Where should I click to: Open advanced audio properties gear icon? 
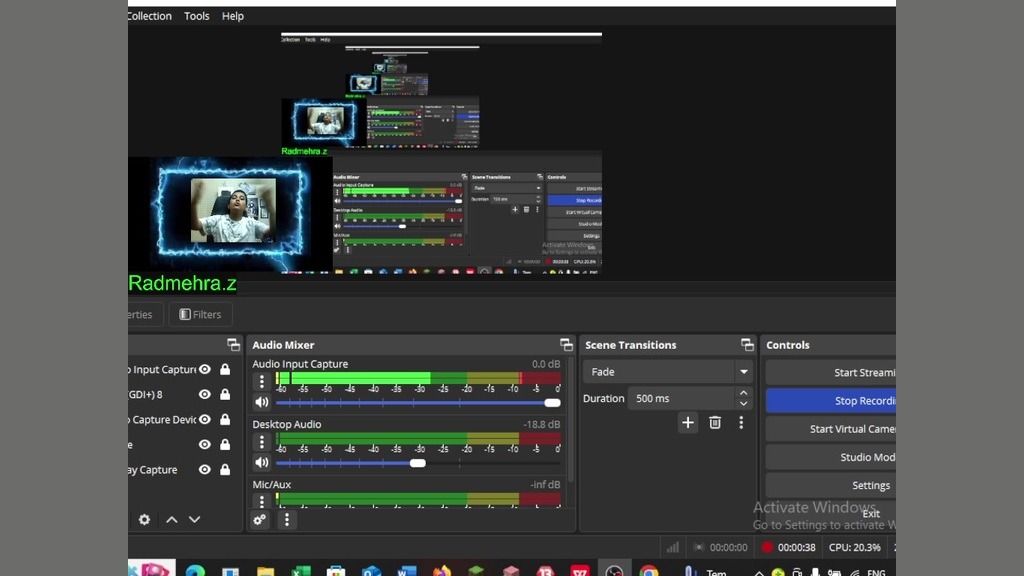pyautogui.click(x=260, y=520)
